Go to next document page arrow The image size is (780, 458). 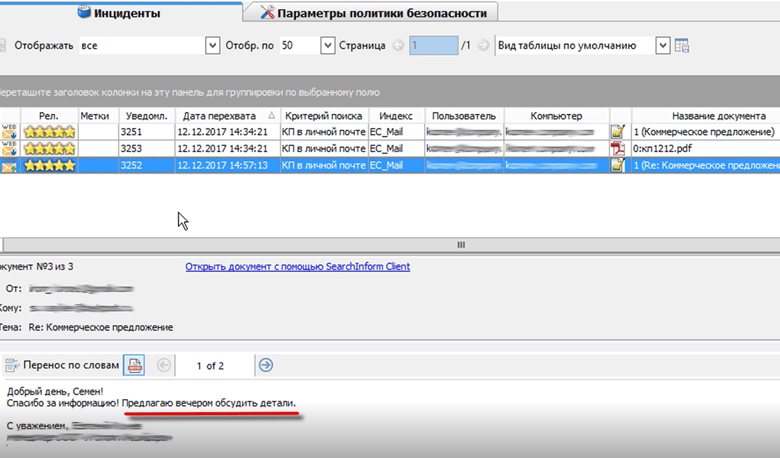[x=266, y=366]
